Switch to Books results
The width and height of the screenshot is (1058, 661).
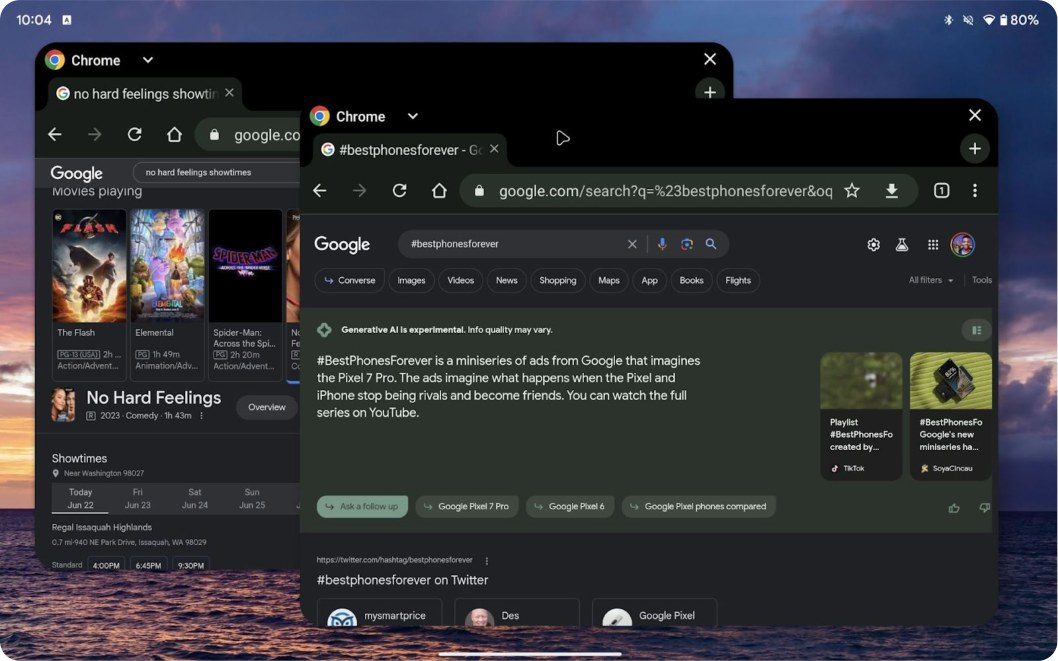(x=692, y=281)
